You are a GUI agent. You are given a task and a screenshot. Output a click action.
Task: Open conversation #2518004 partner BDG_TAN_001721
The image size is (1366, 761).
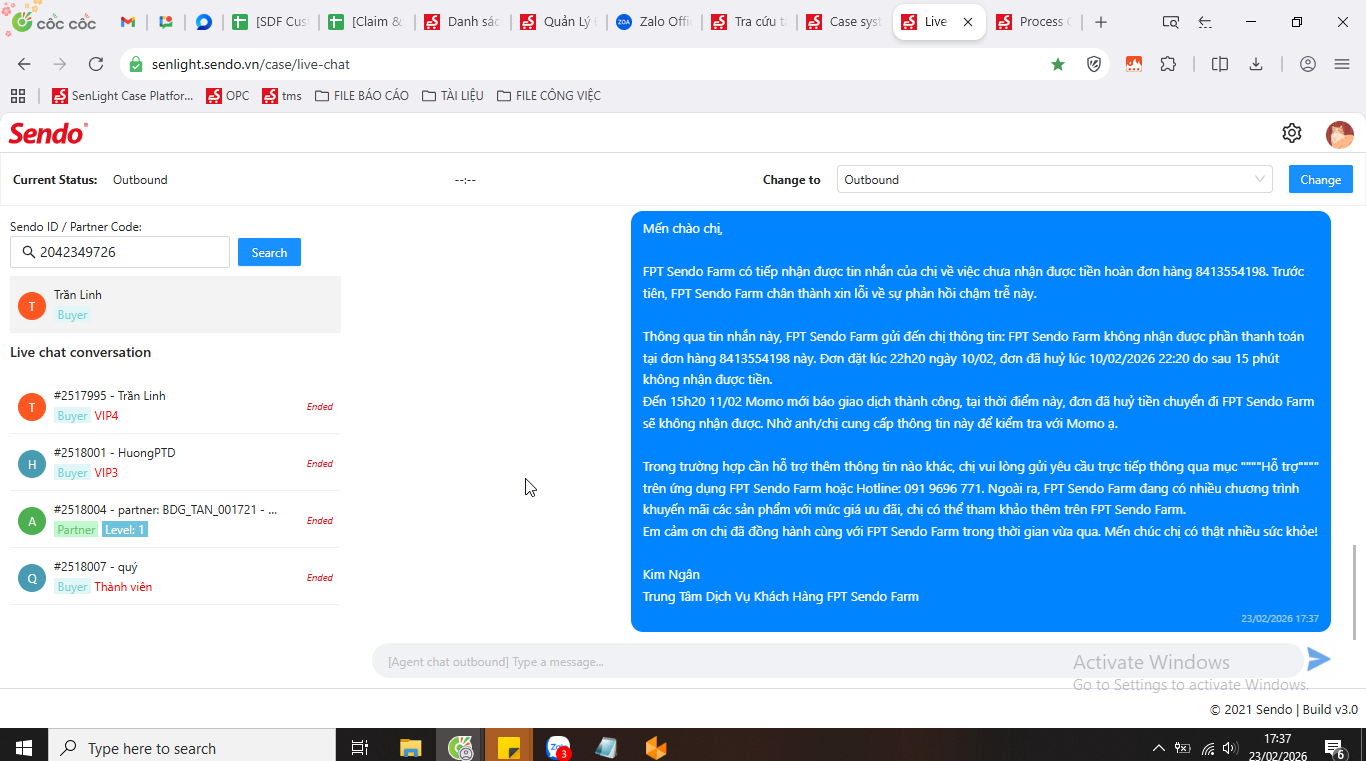pos(175,520)
